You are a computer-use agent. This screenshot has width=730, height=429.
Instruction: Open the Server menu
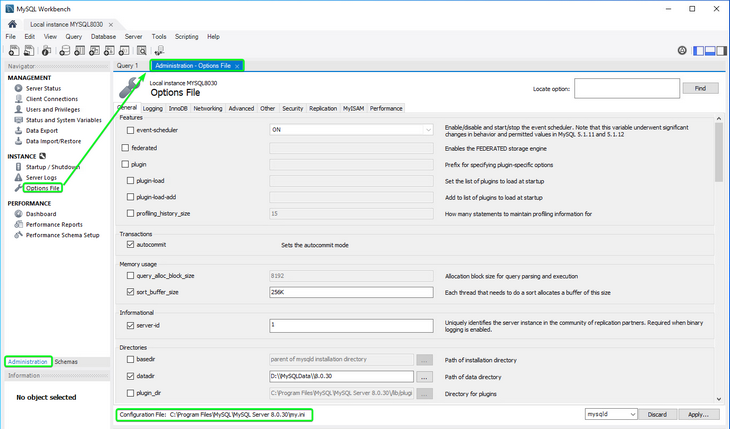point(134,37)
